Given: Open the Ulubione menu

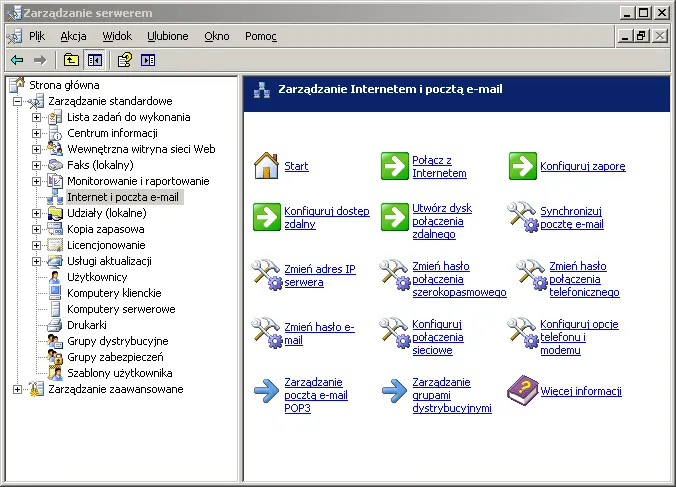Looking at the screenshot, I should [x=168, y=36].
